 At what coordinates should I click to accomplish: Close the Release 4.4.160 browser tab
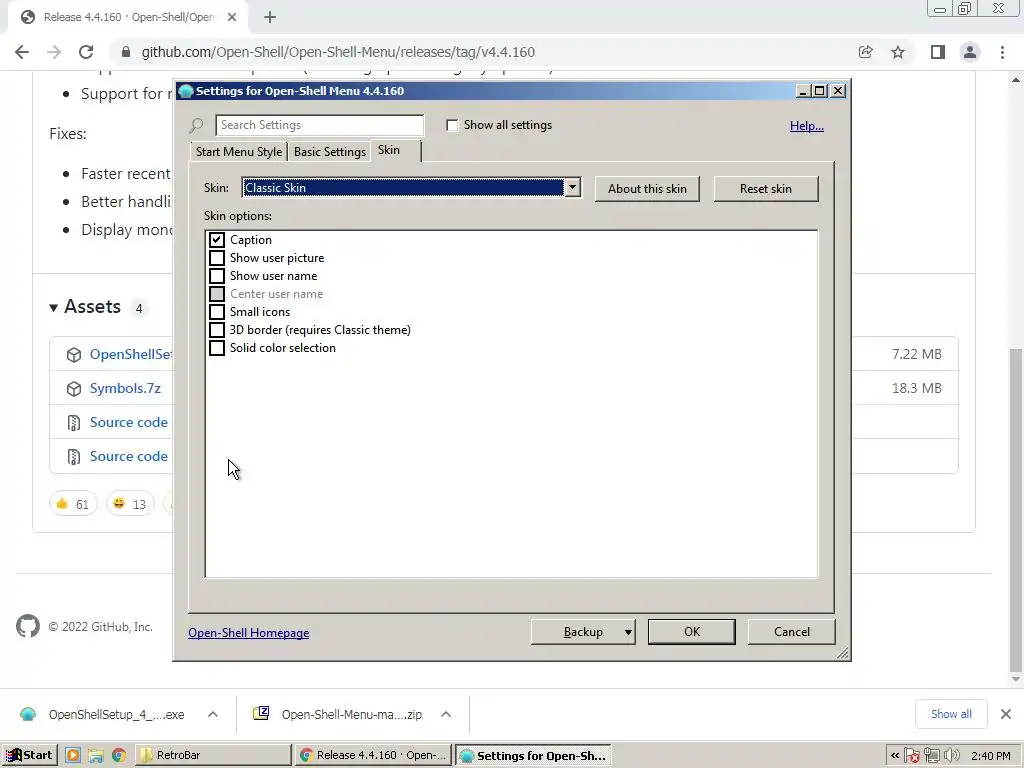point(232,18)
